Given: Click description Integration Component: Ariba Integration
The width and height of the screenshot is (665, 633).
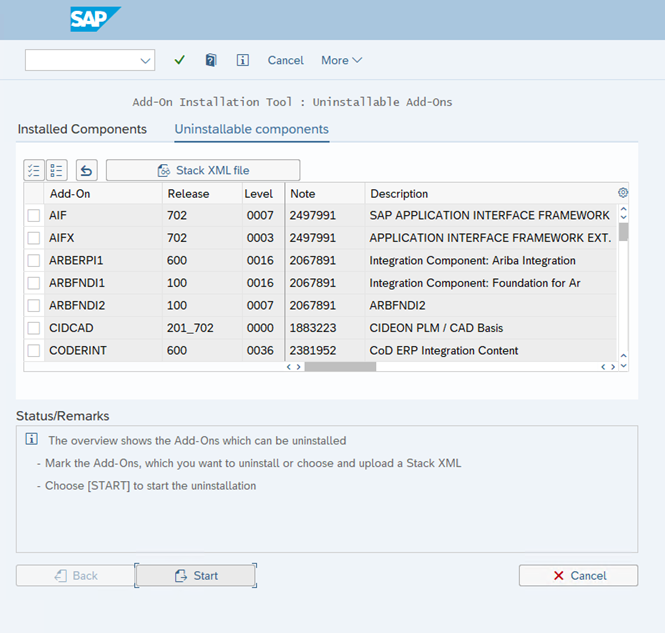Looking at the screenshot, I should pos(472,260).
